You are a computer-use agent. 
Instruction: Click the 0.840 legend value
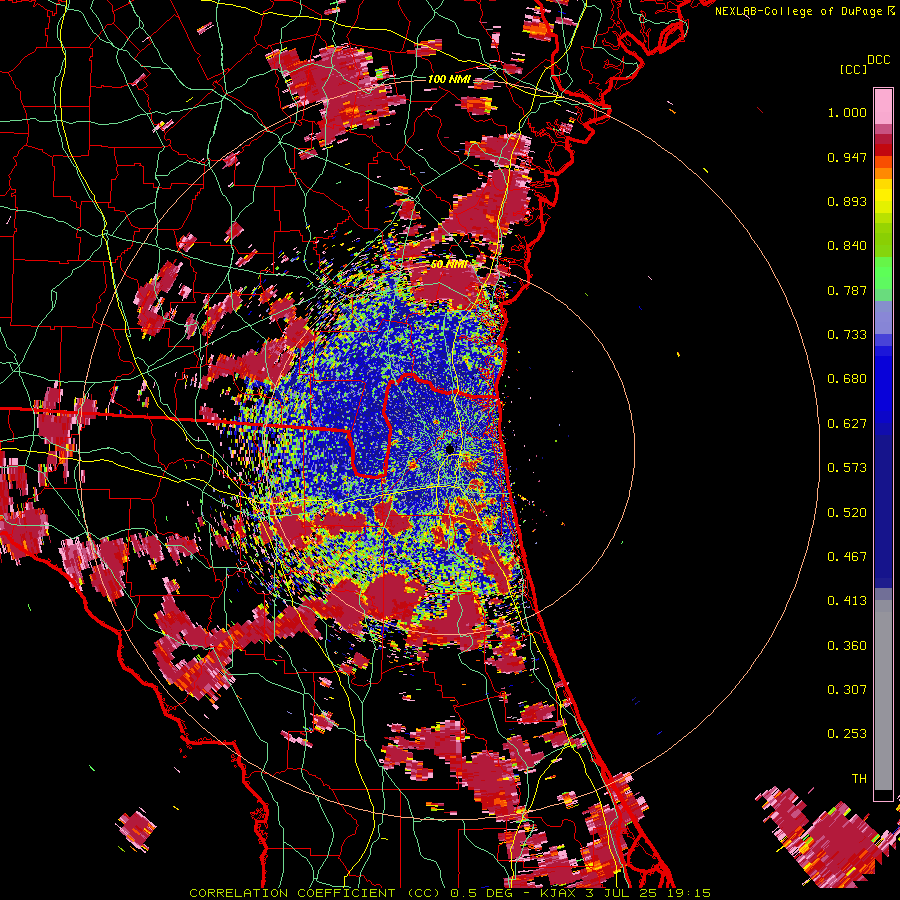pyautogui.click(x=847, y=246)
